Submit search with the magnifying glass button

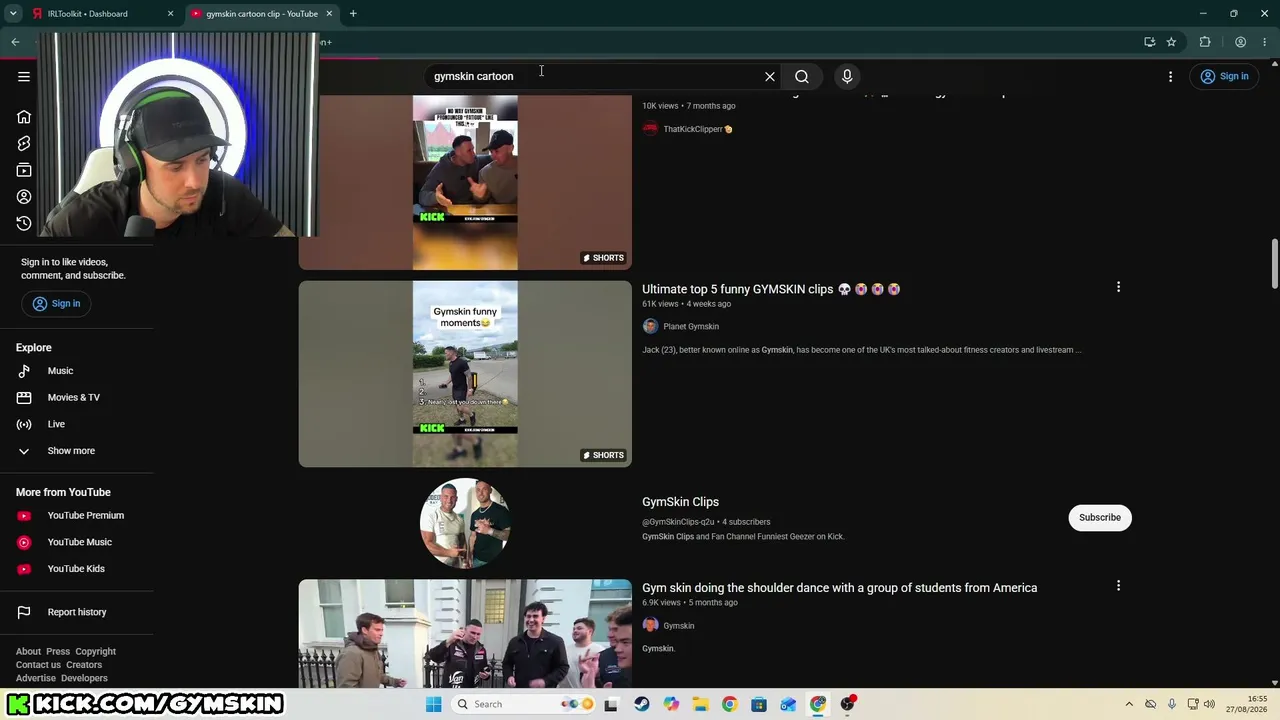[802, 77]
